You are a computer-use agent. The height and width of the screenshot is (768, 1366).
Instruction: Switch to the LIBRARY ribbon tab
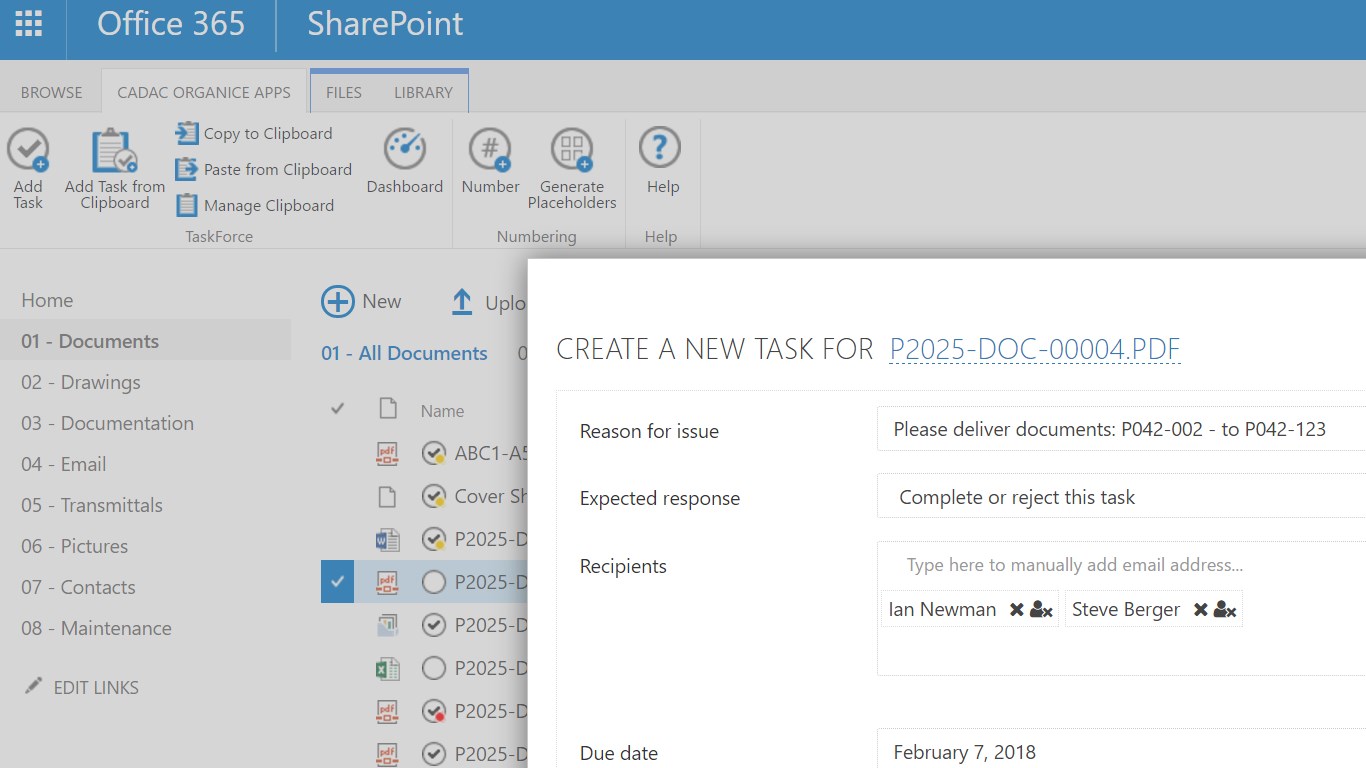(x=423, y=92)
